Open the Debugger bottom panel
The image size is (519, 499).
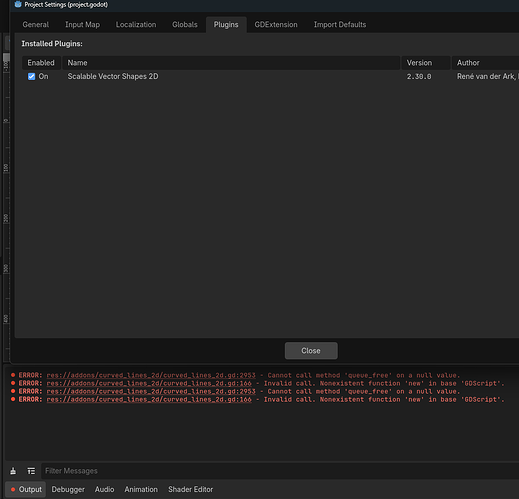click(68, 489)
